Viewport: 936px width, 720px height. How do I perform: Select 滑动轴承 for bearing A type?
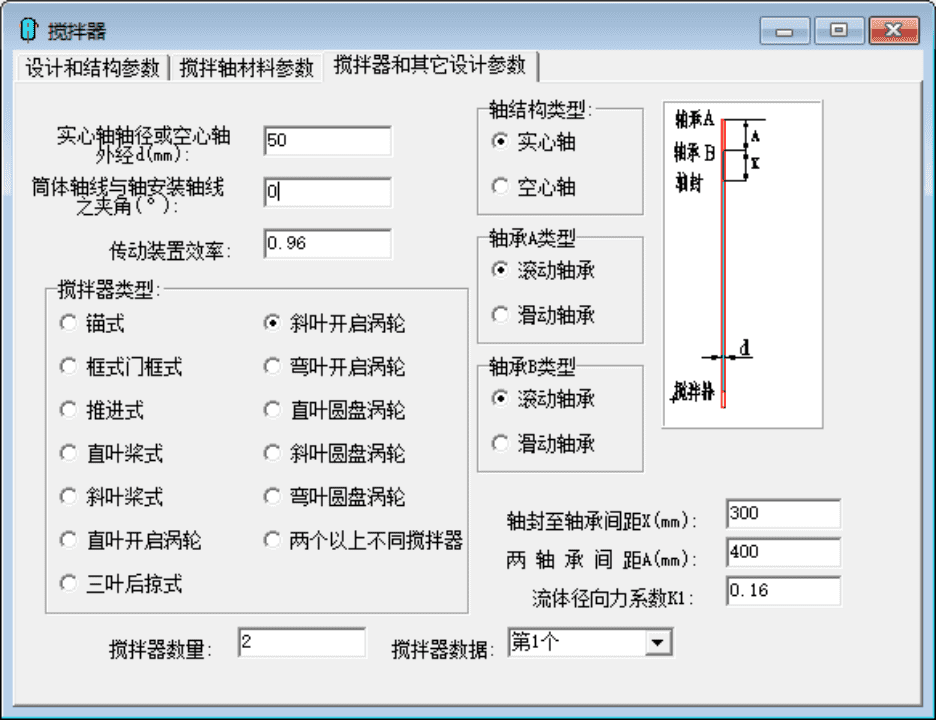[499, 315]
